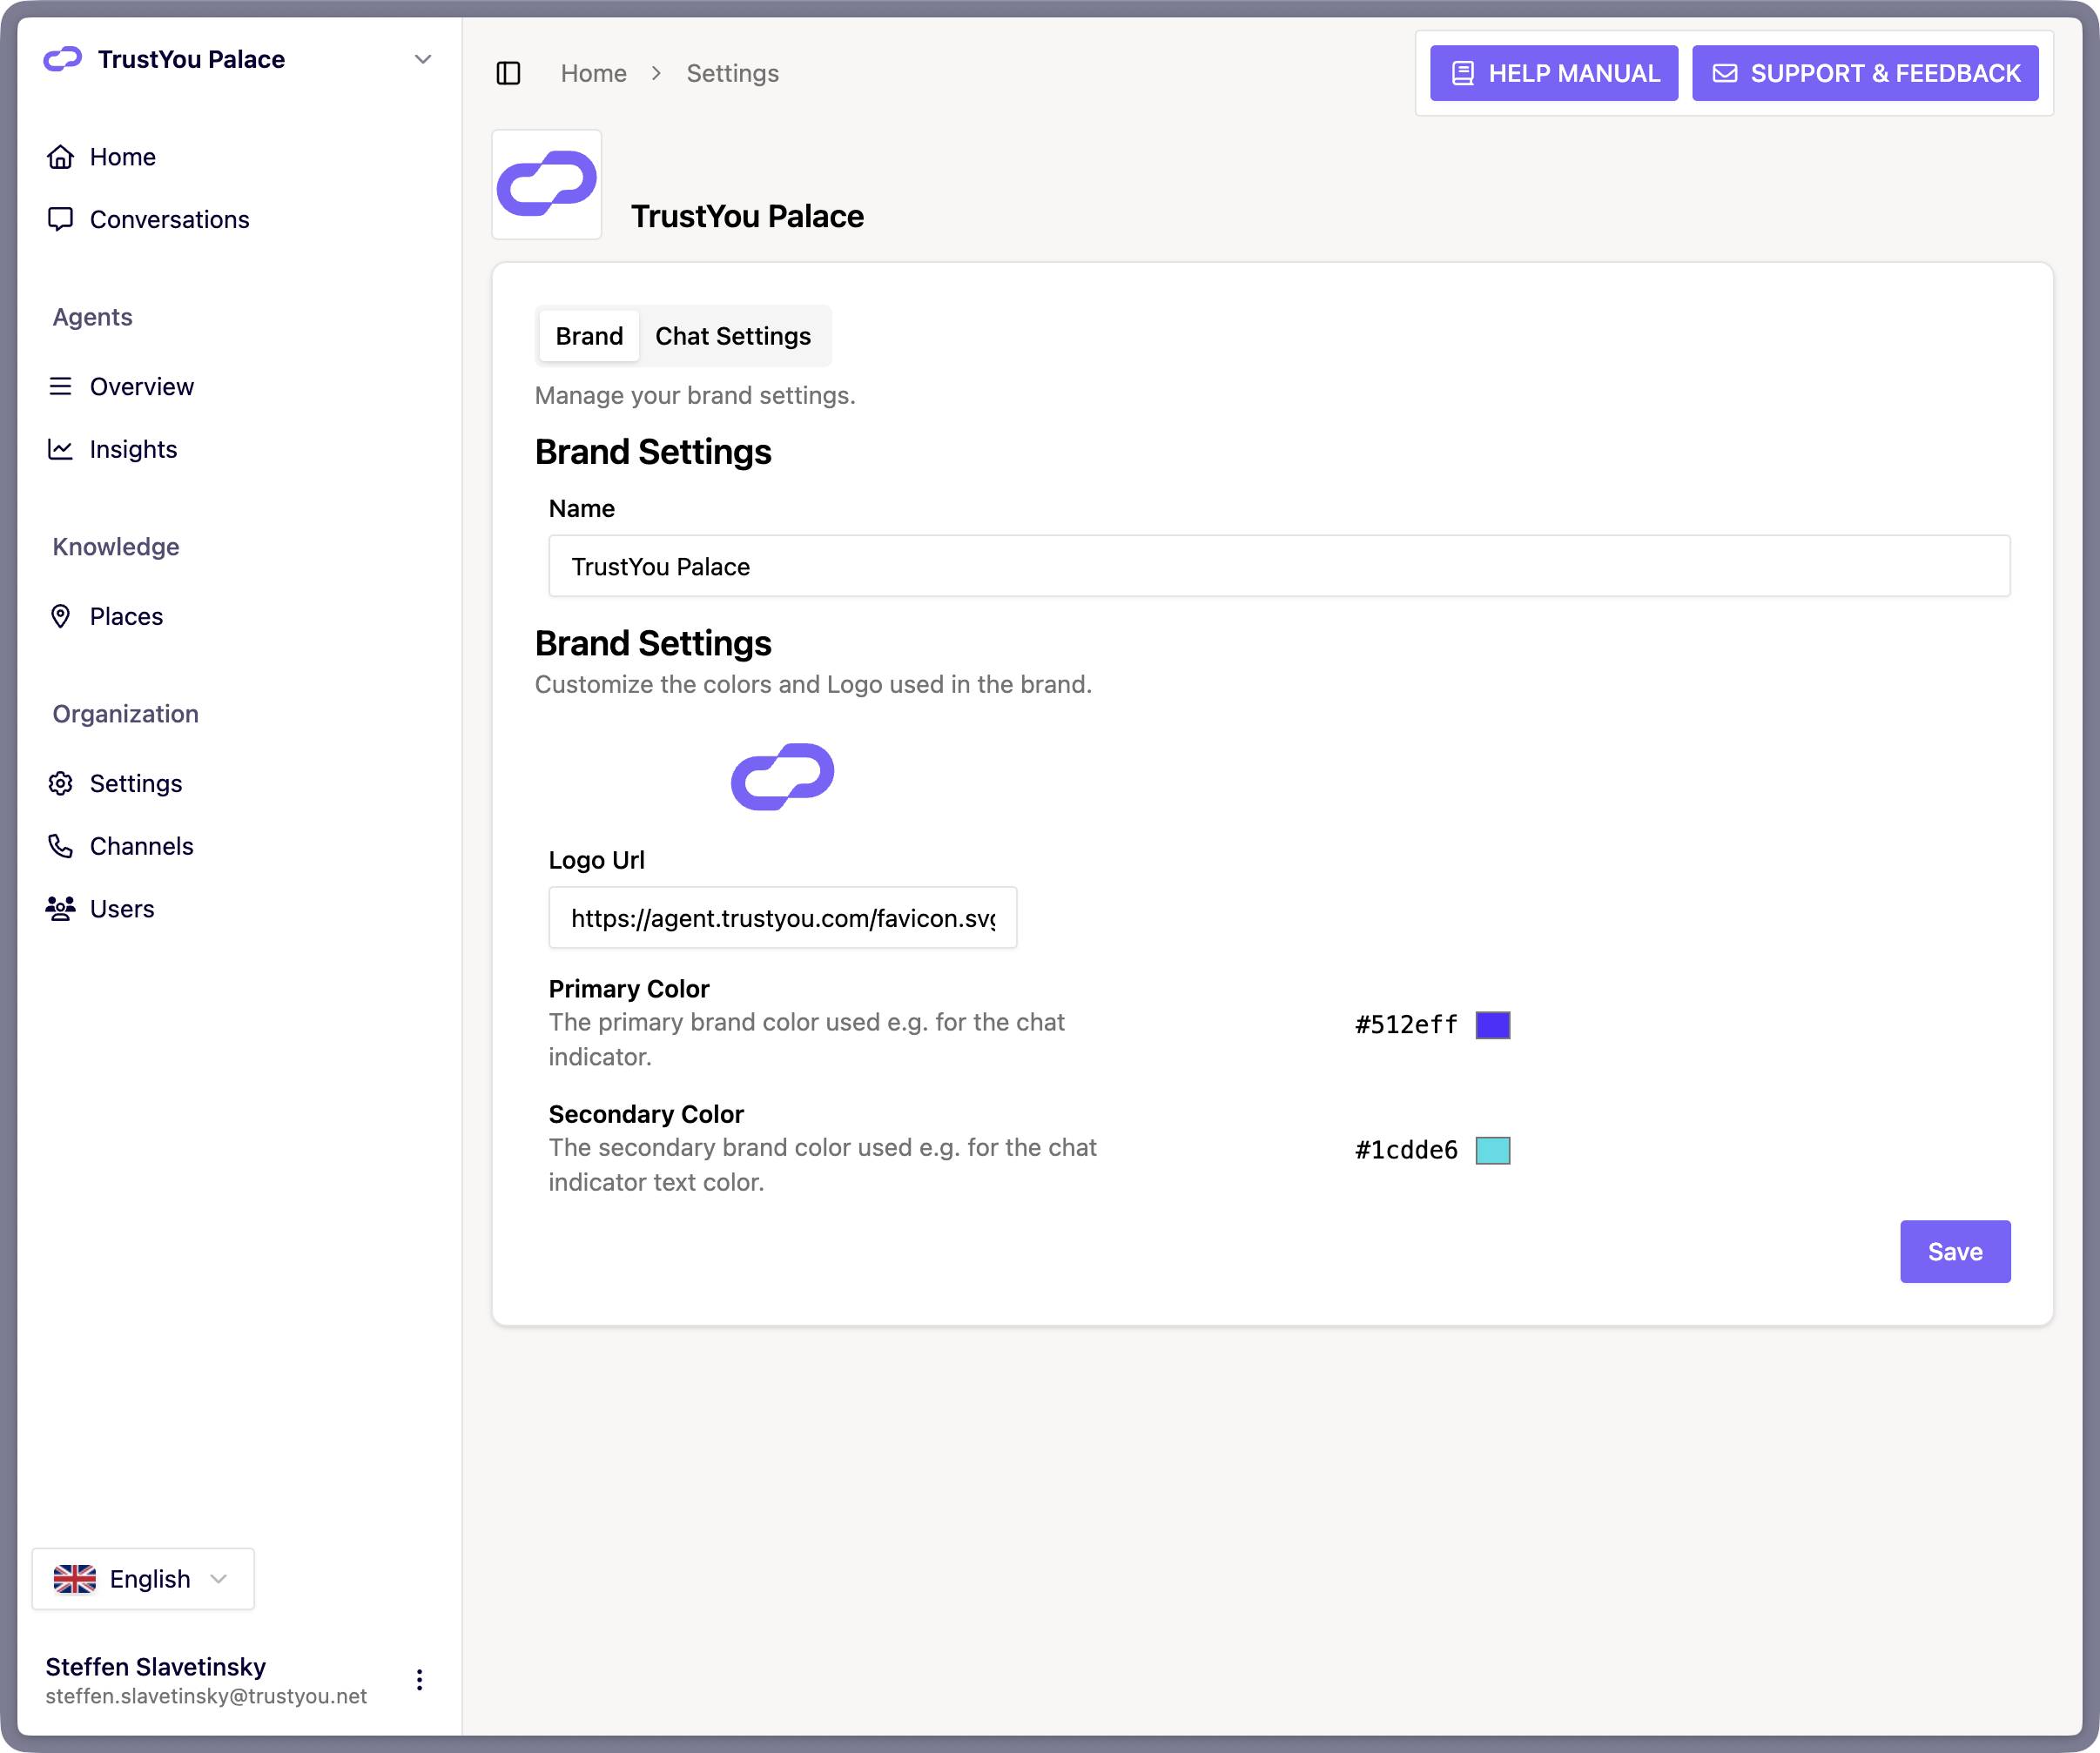
Task: Toggle the sidebar panel icon
Action: 508,73
